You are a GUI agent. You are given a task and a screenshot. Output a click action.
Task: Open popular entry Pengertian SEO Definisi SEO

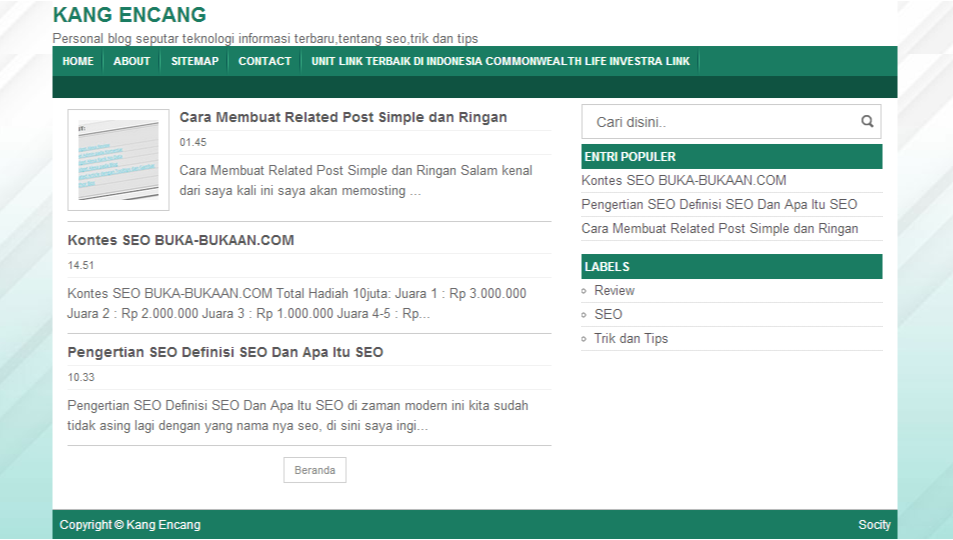[719, 204]
